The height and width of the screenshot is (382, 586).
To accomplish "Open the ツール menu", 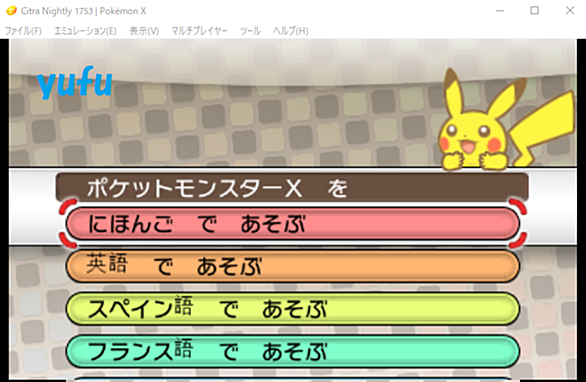I will pos(250,31).
